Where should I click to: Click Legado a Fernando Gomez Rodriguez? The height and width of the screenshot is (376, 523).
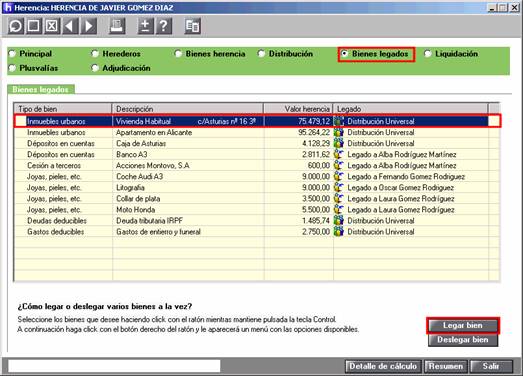click(x=406, y=176)
